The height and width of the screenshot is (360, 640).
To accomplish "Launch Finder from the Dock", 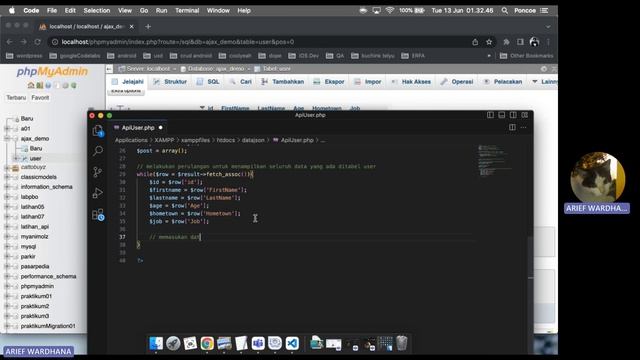I will [x=156, y=343].
